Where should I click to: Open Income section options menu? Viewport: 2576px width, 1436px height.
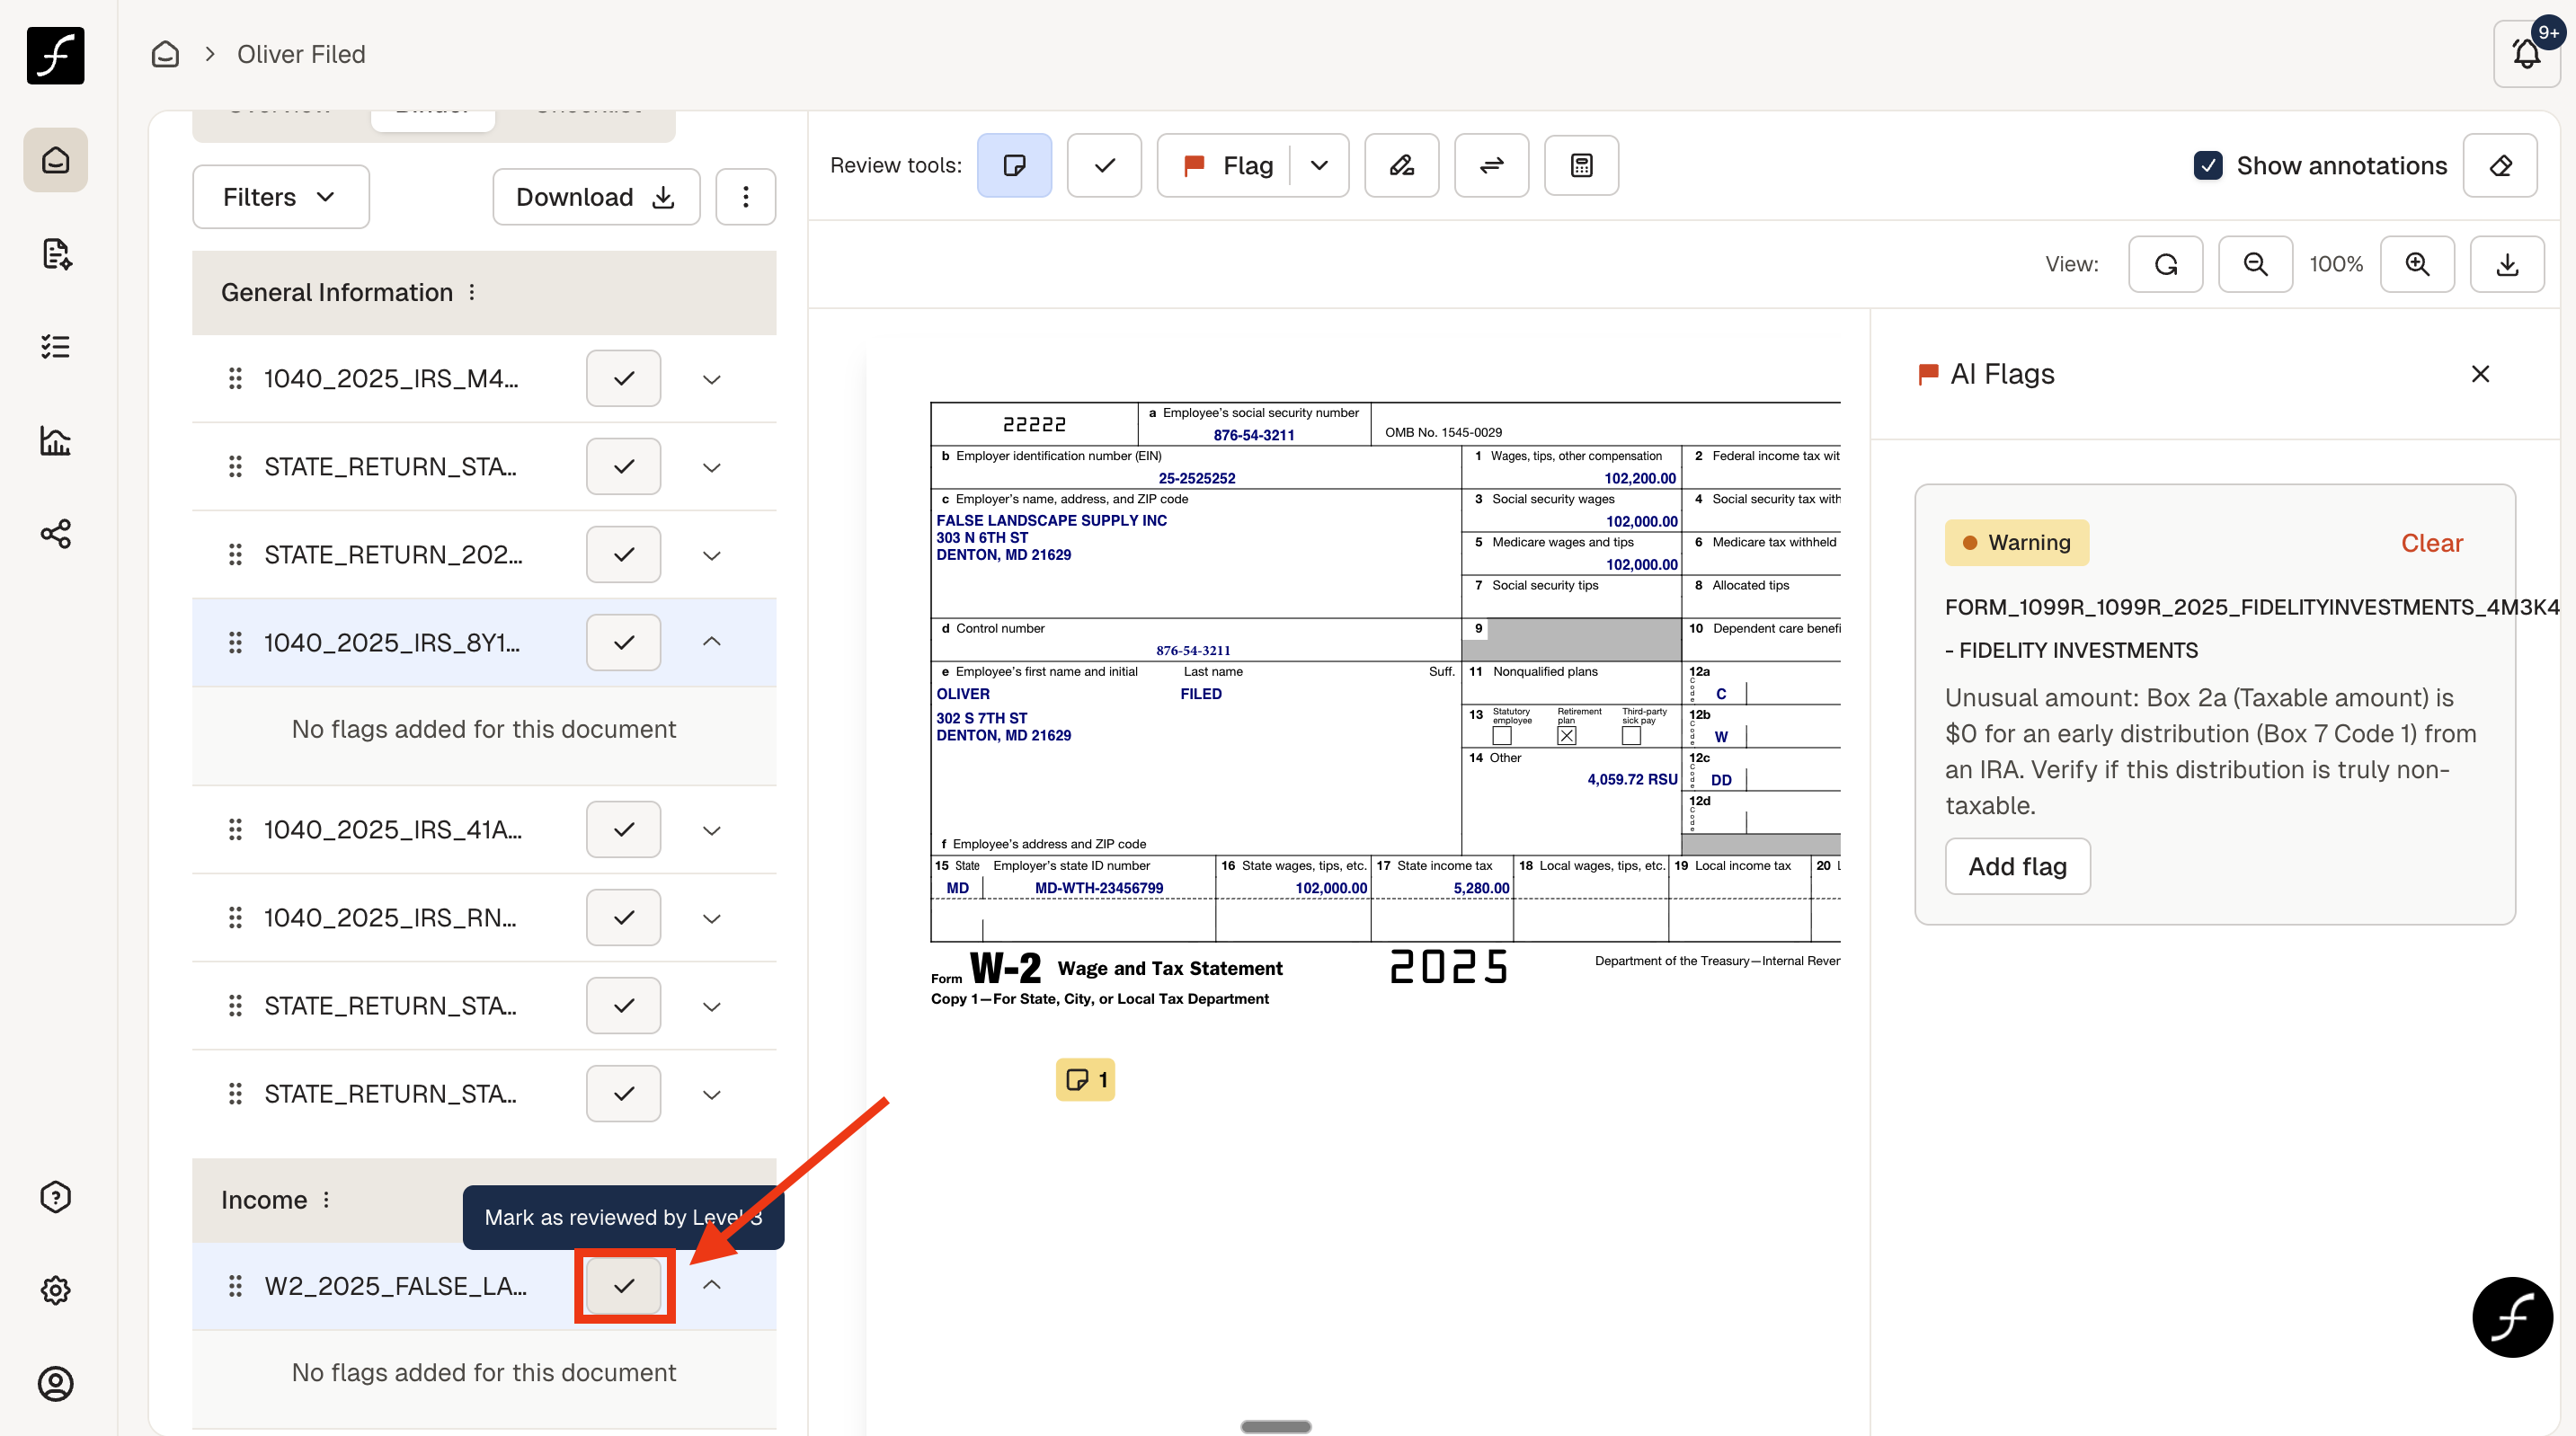[326, 1200]
